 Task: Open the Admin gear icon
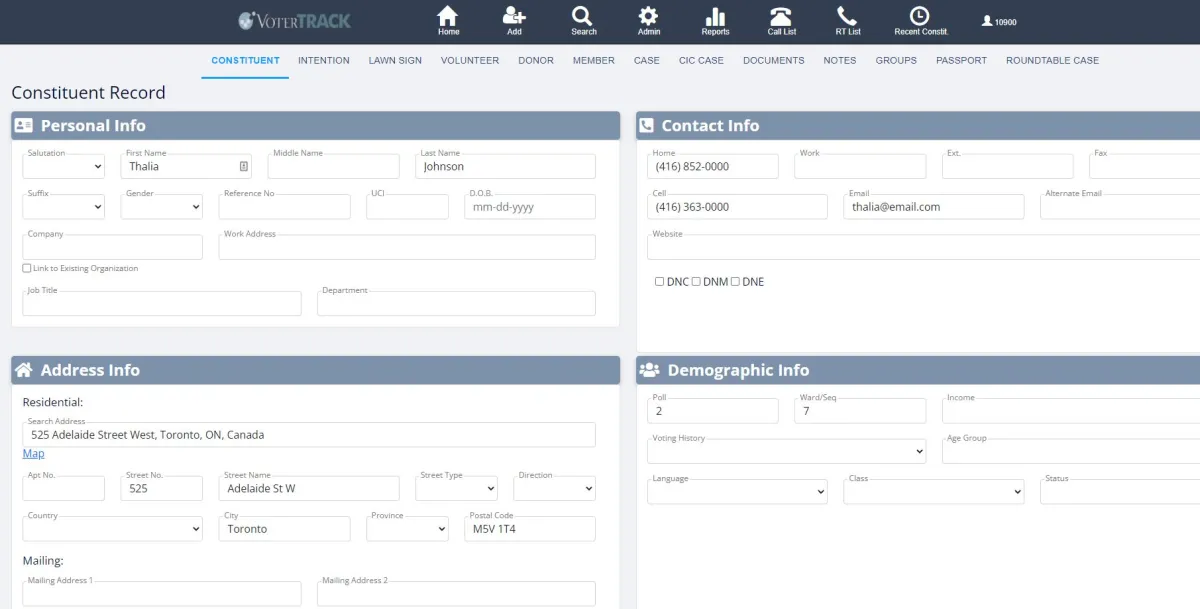(x=649, y=21)
